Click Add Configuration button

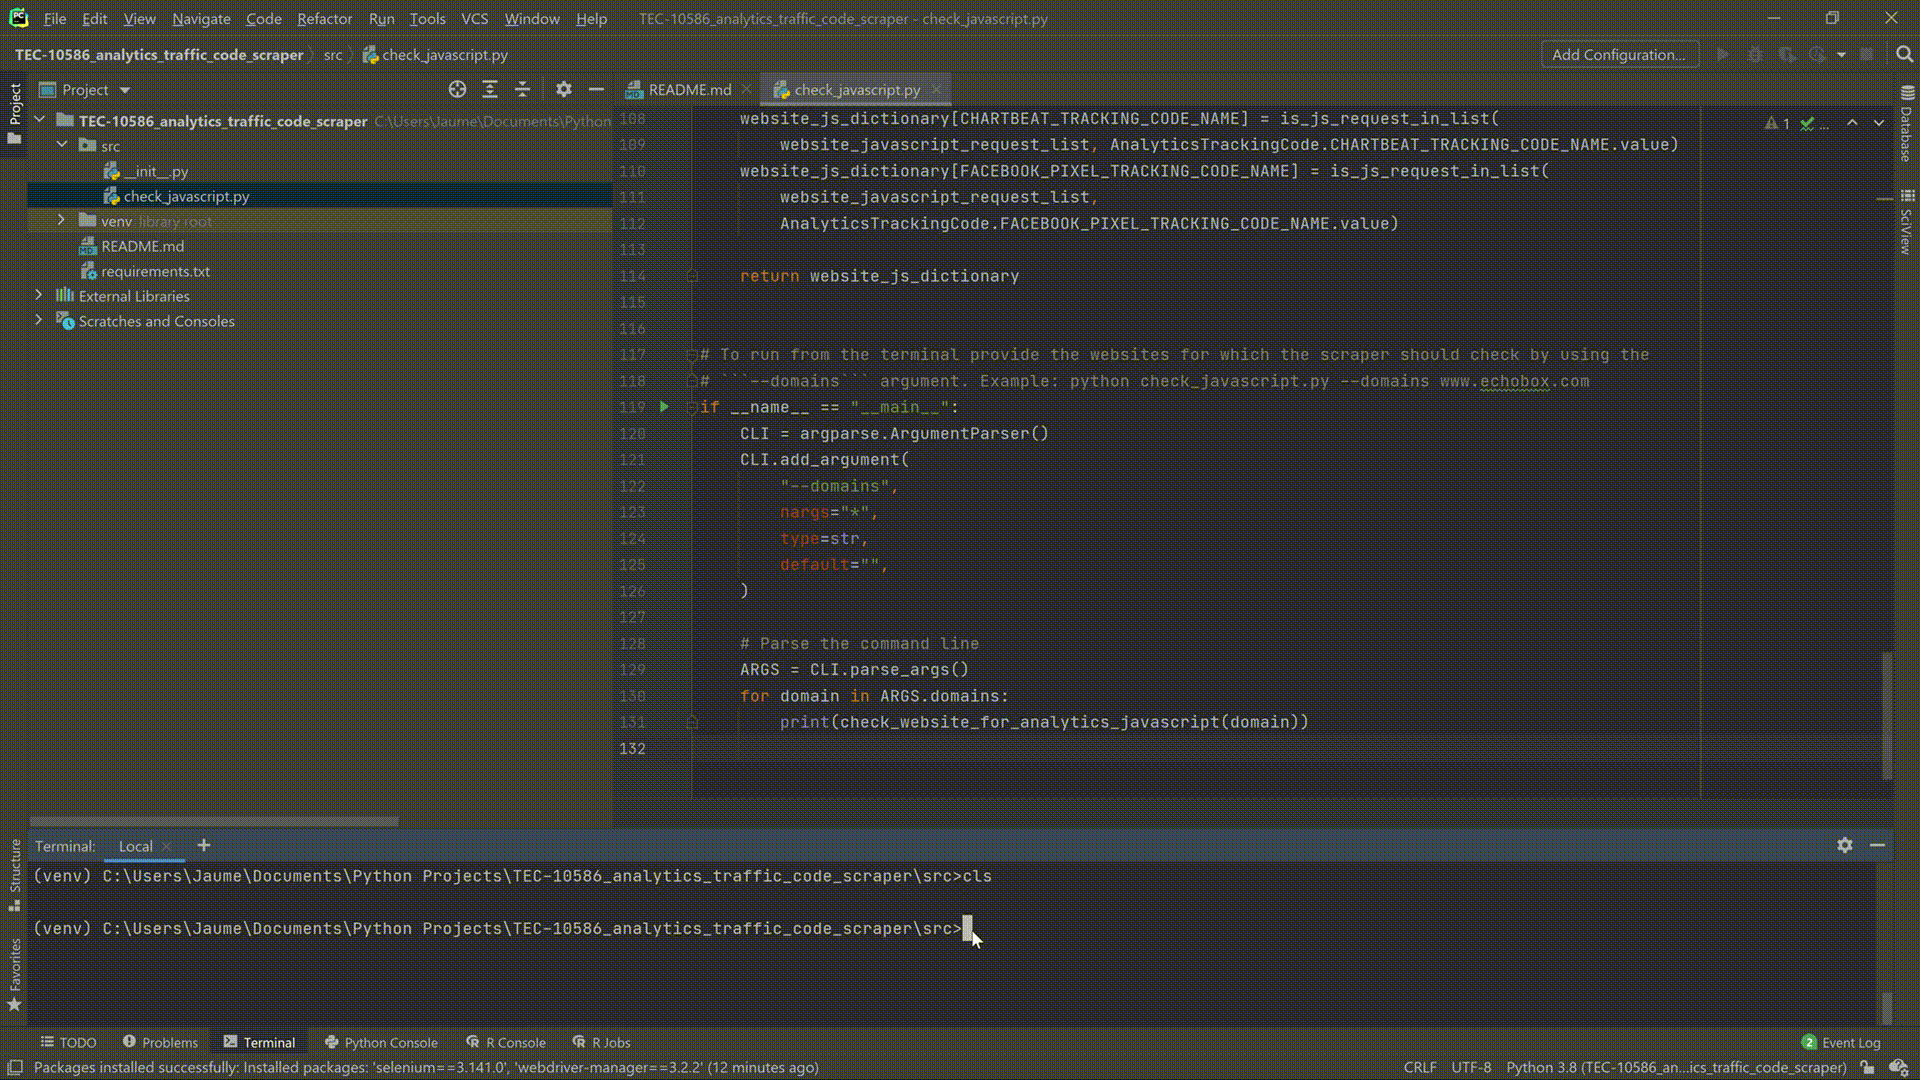(x=1619, y=54)
